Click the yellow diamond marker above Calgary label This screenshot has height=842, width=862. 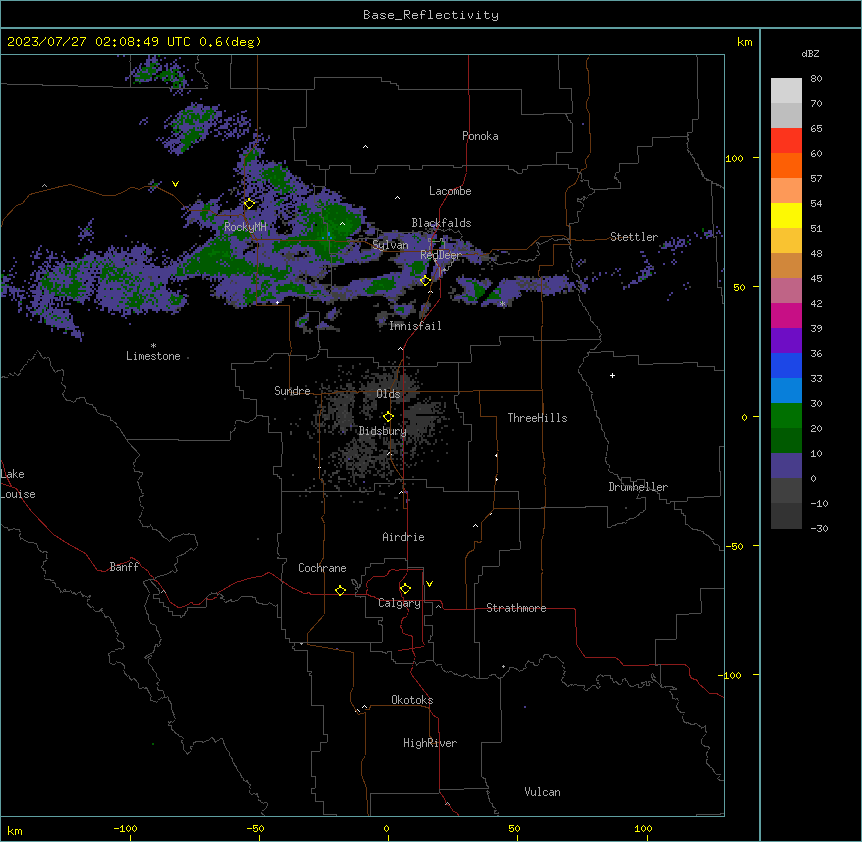[x=405, y=589]
